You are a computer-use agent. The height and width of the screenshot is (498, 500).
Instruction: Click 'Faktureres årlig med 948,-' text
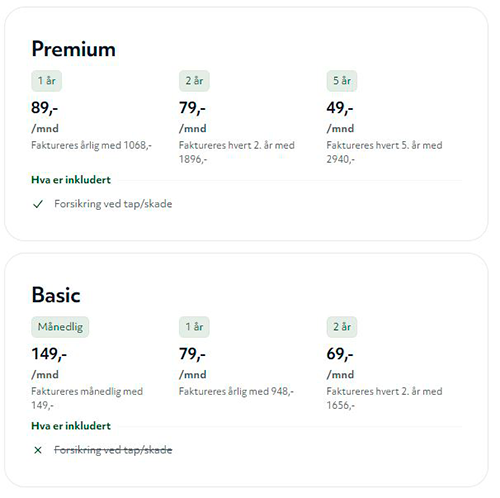point(236,392)
